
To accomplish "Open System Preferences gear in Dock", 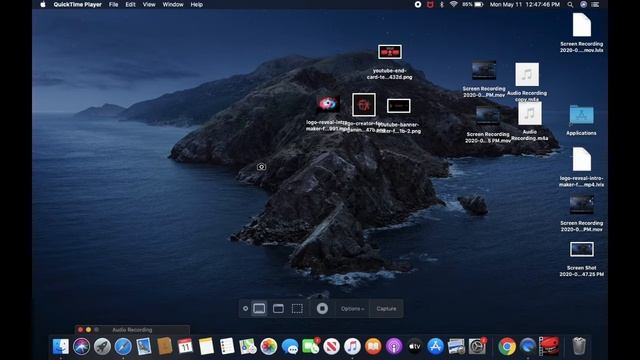I will tap(477, 347).
